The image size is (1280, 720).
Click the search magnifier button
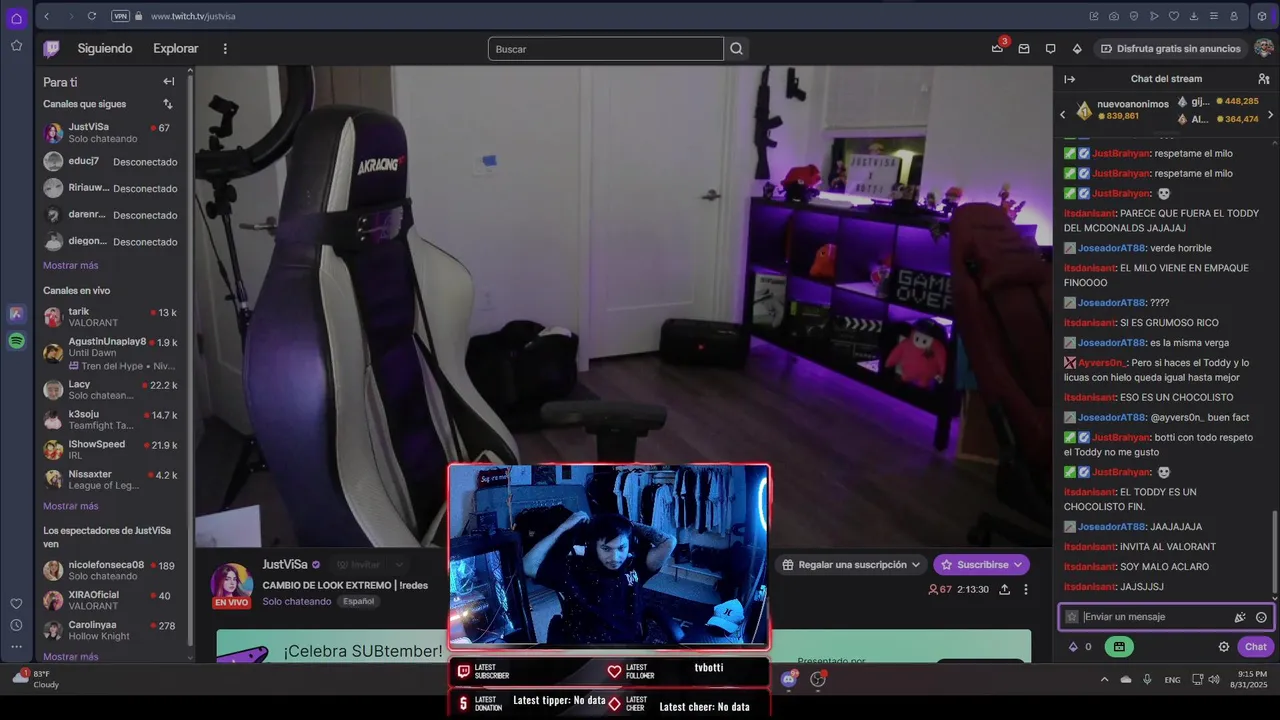(737, 49)
